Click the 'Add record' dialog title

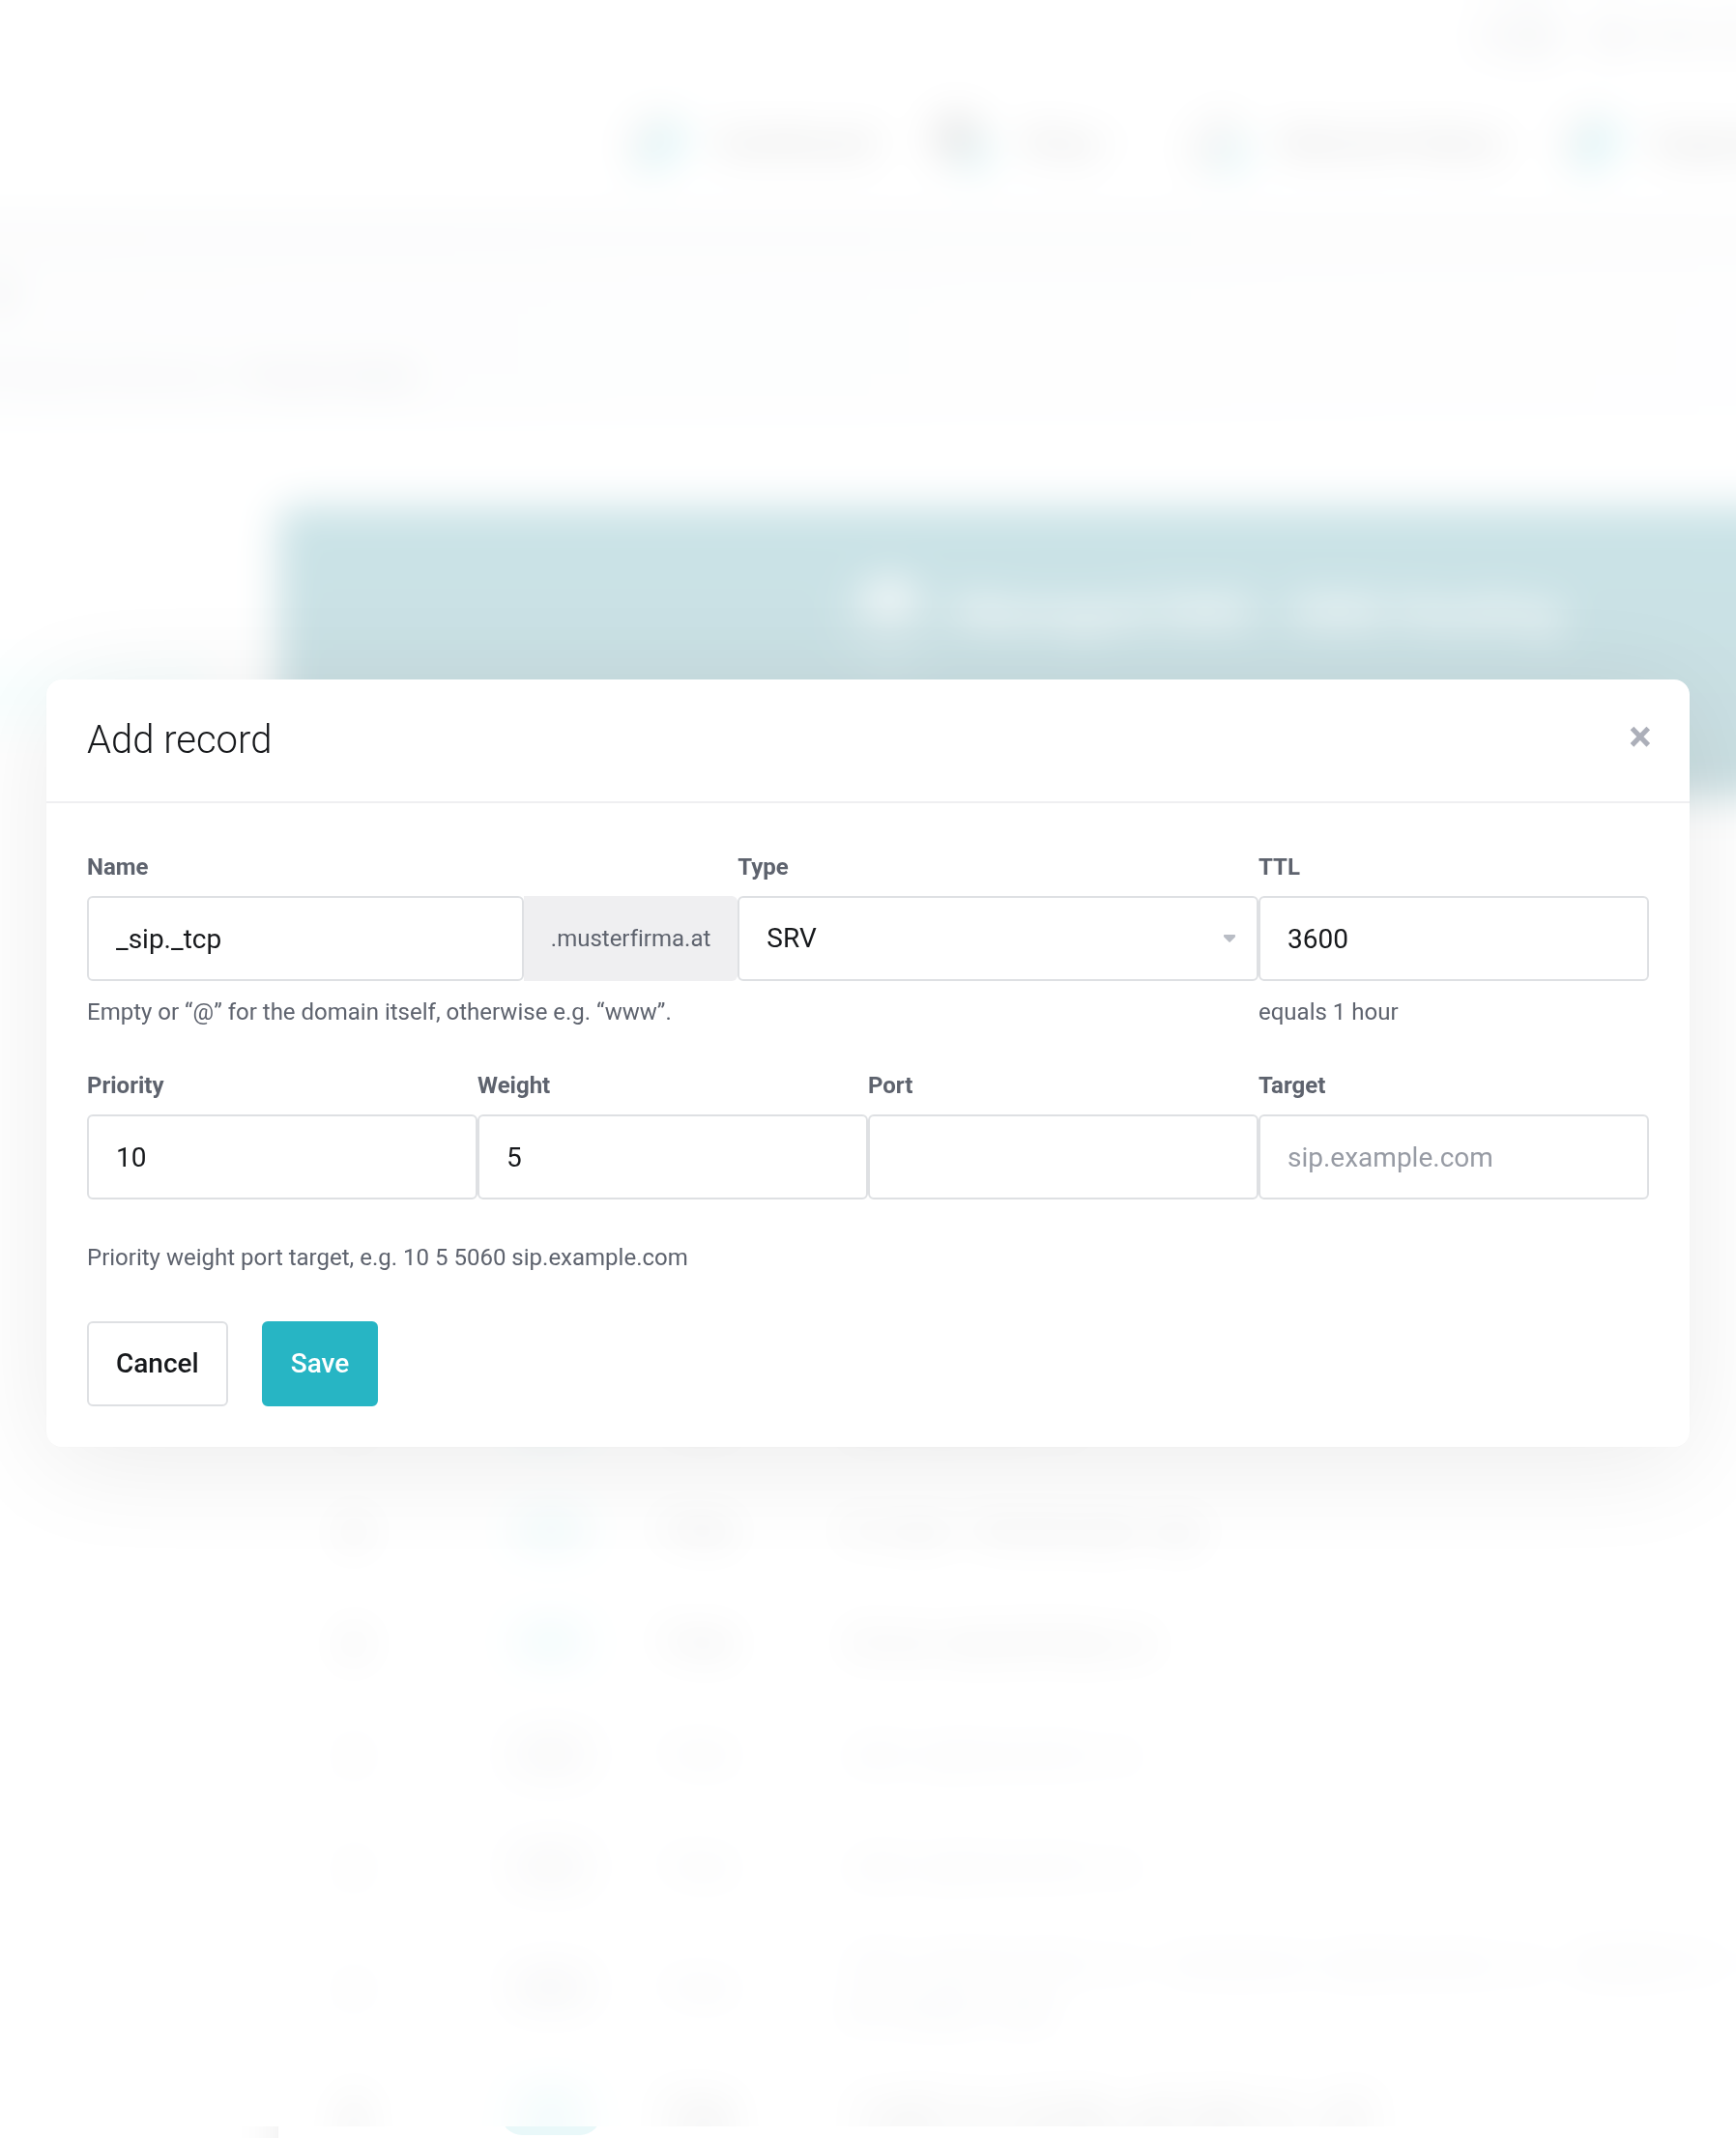pyautogui.click(x=179, y=739)
